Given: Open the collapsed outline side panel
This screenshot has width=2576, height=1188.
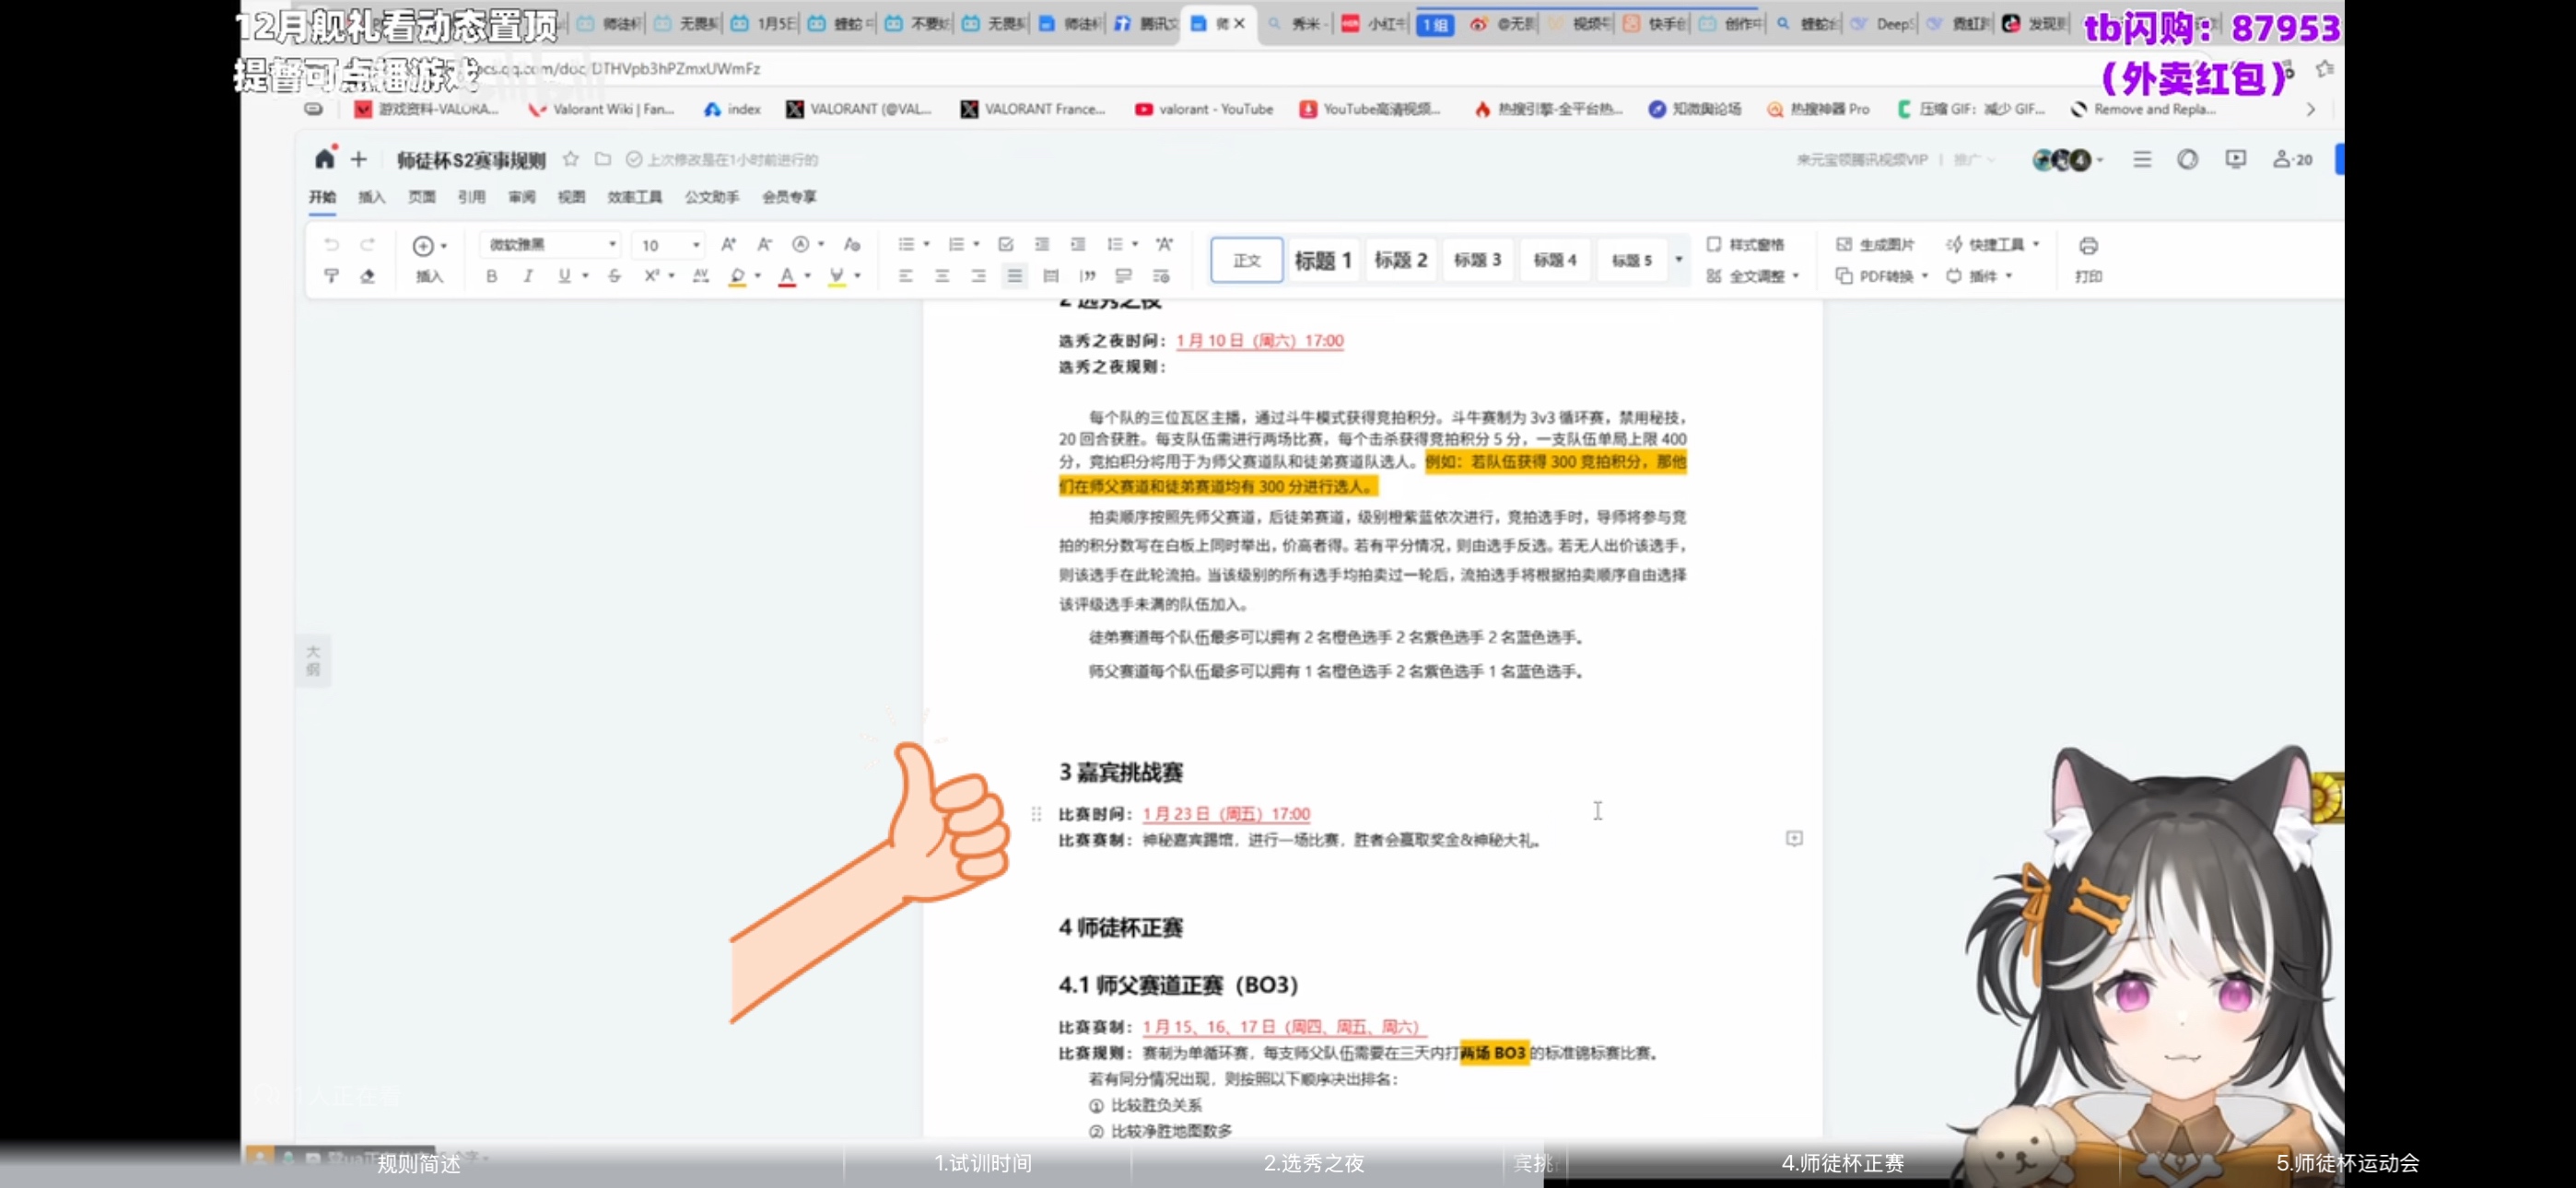Looking at the screenshot, I should click(x=313, y=660).
